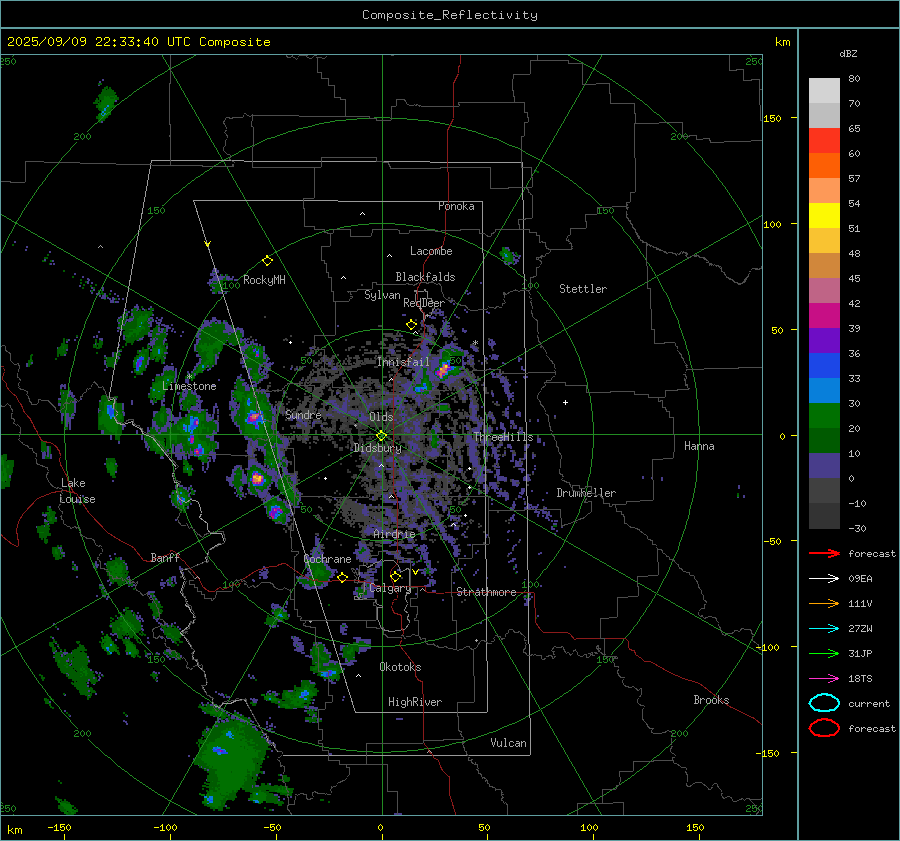Click the Brooks label
The width and height of the screenshot is (900, 841).
711,700
